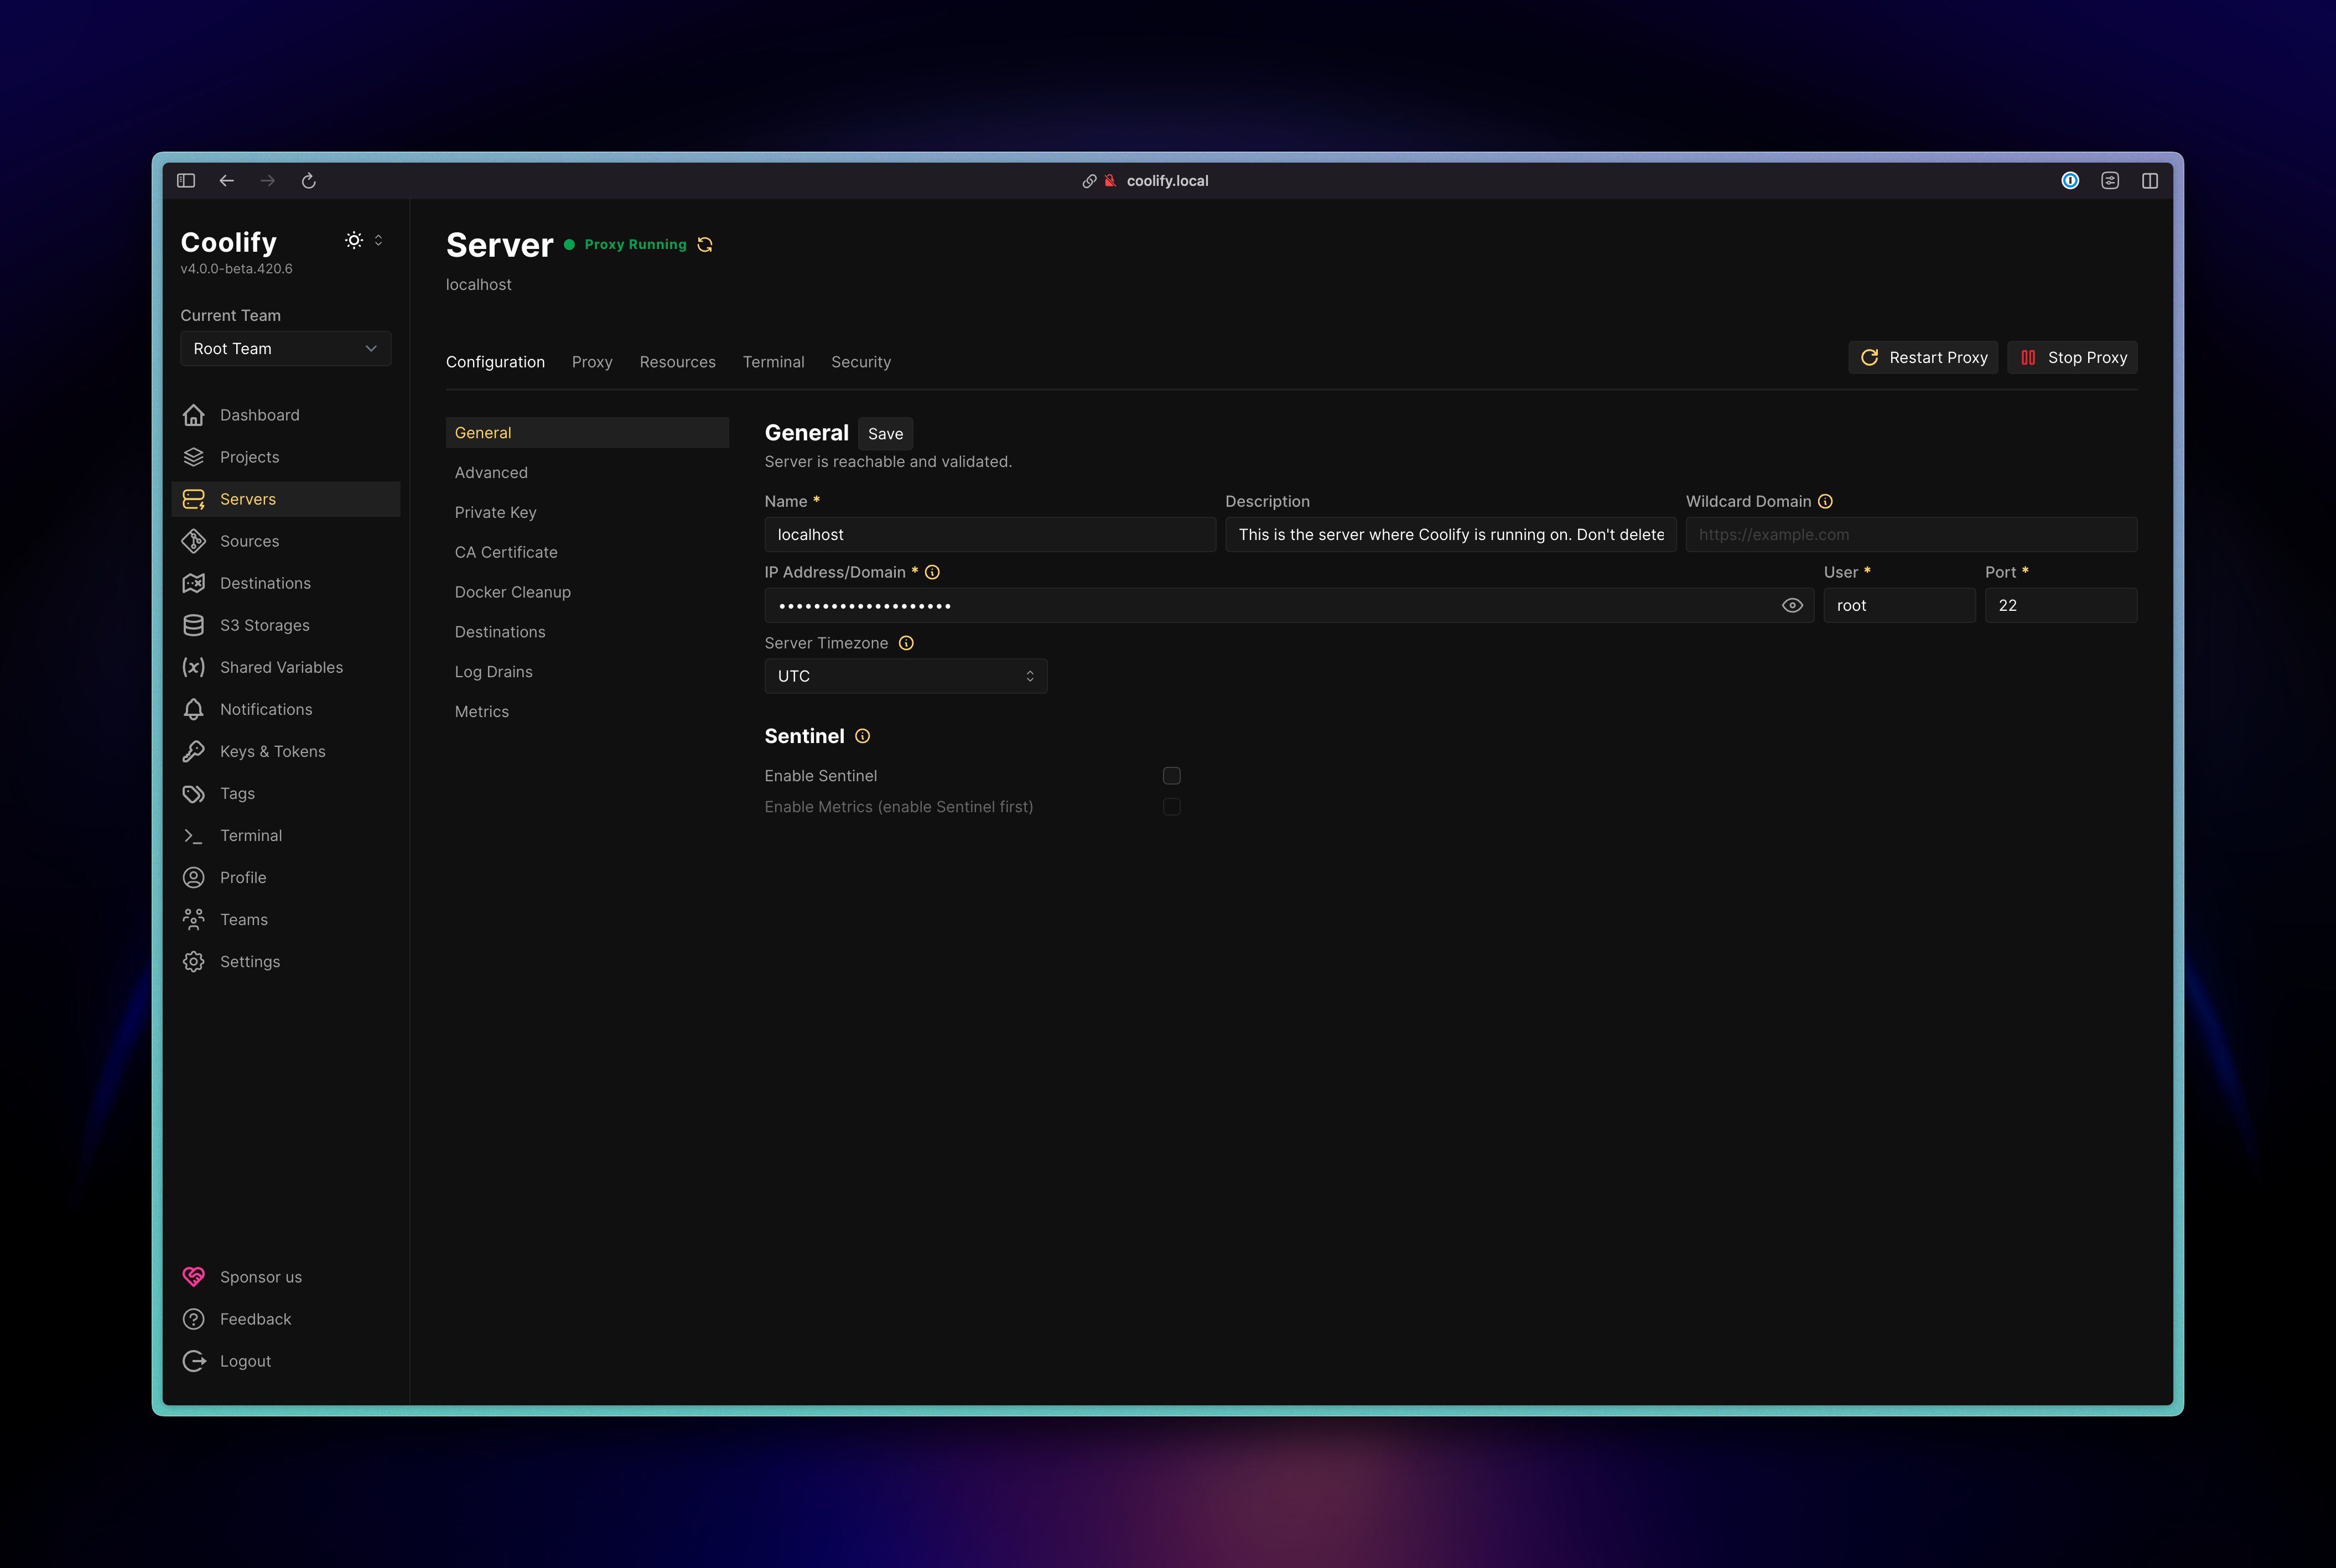Switch to the Resources tab
The height and width of the screenshot is (1568, 2336).
tap(677, 362)
